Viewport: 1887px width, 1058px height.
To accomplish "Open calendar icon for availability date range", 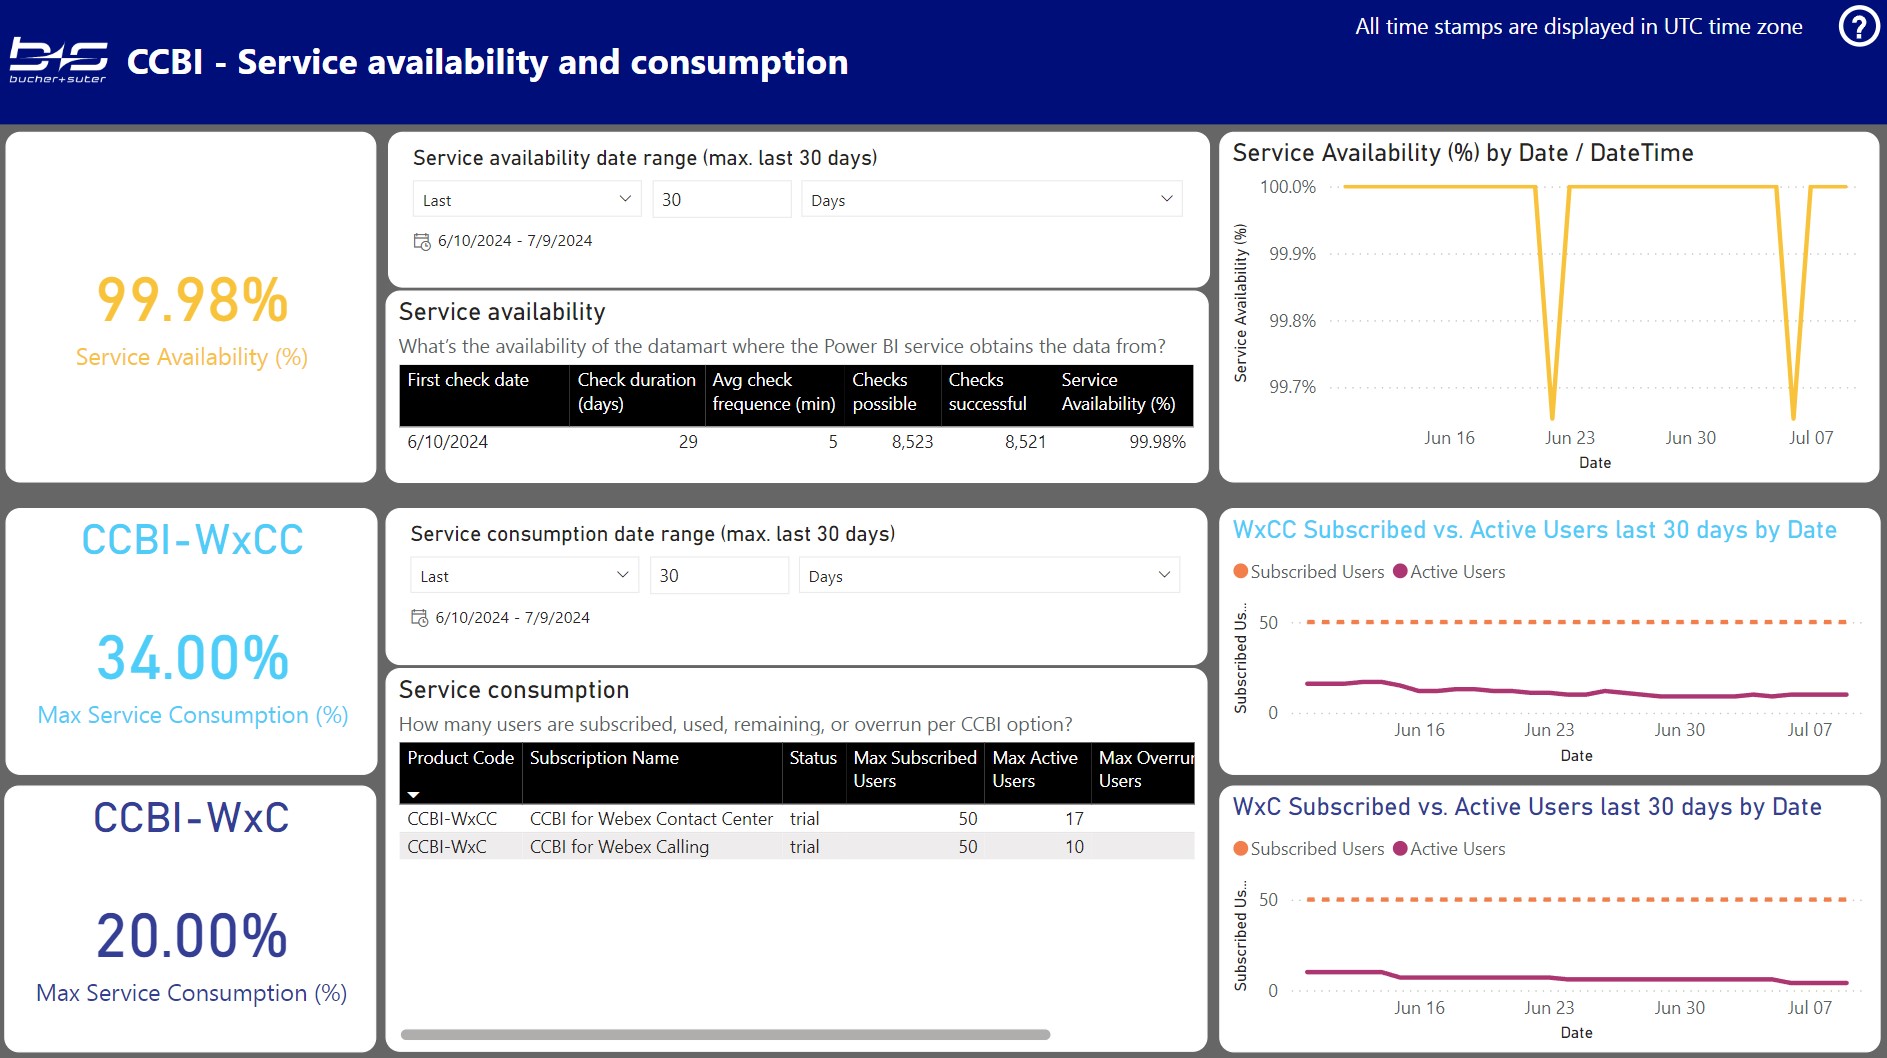I will point(422,241).
